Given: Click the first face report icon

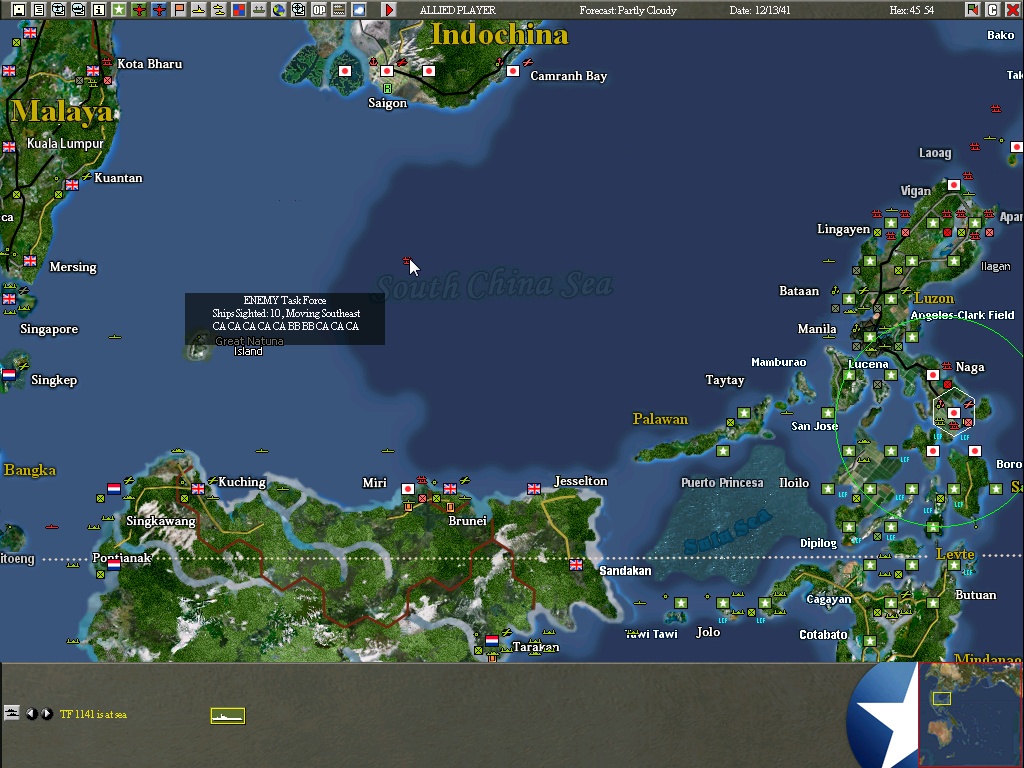Looking at the screenshot, I should (x=59, y=10).
